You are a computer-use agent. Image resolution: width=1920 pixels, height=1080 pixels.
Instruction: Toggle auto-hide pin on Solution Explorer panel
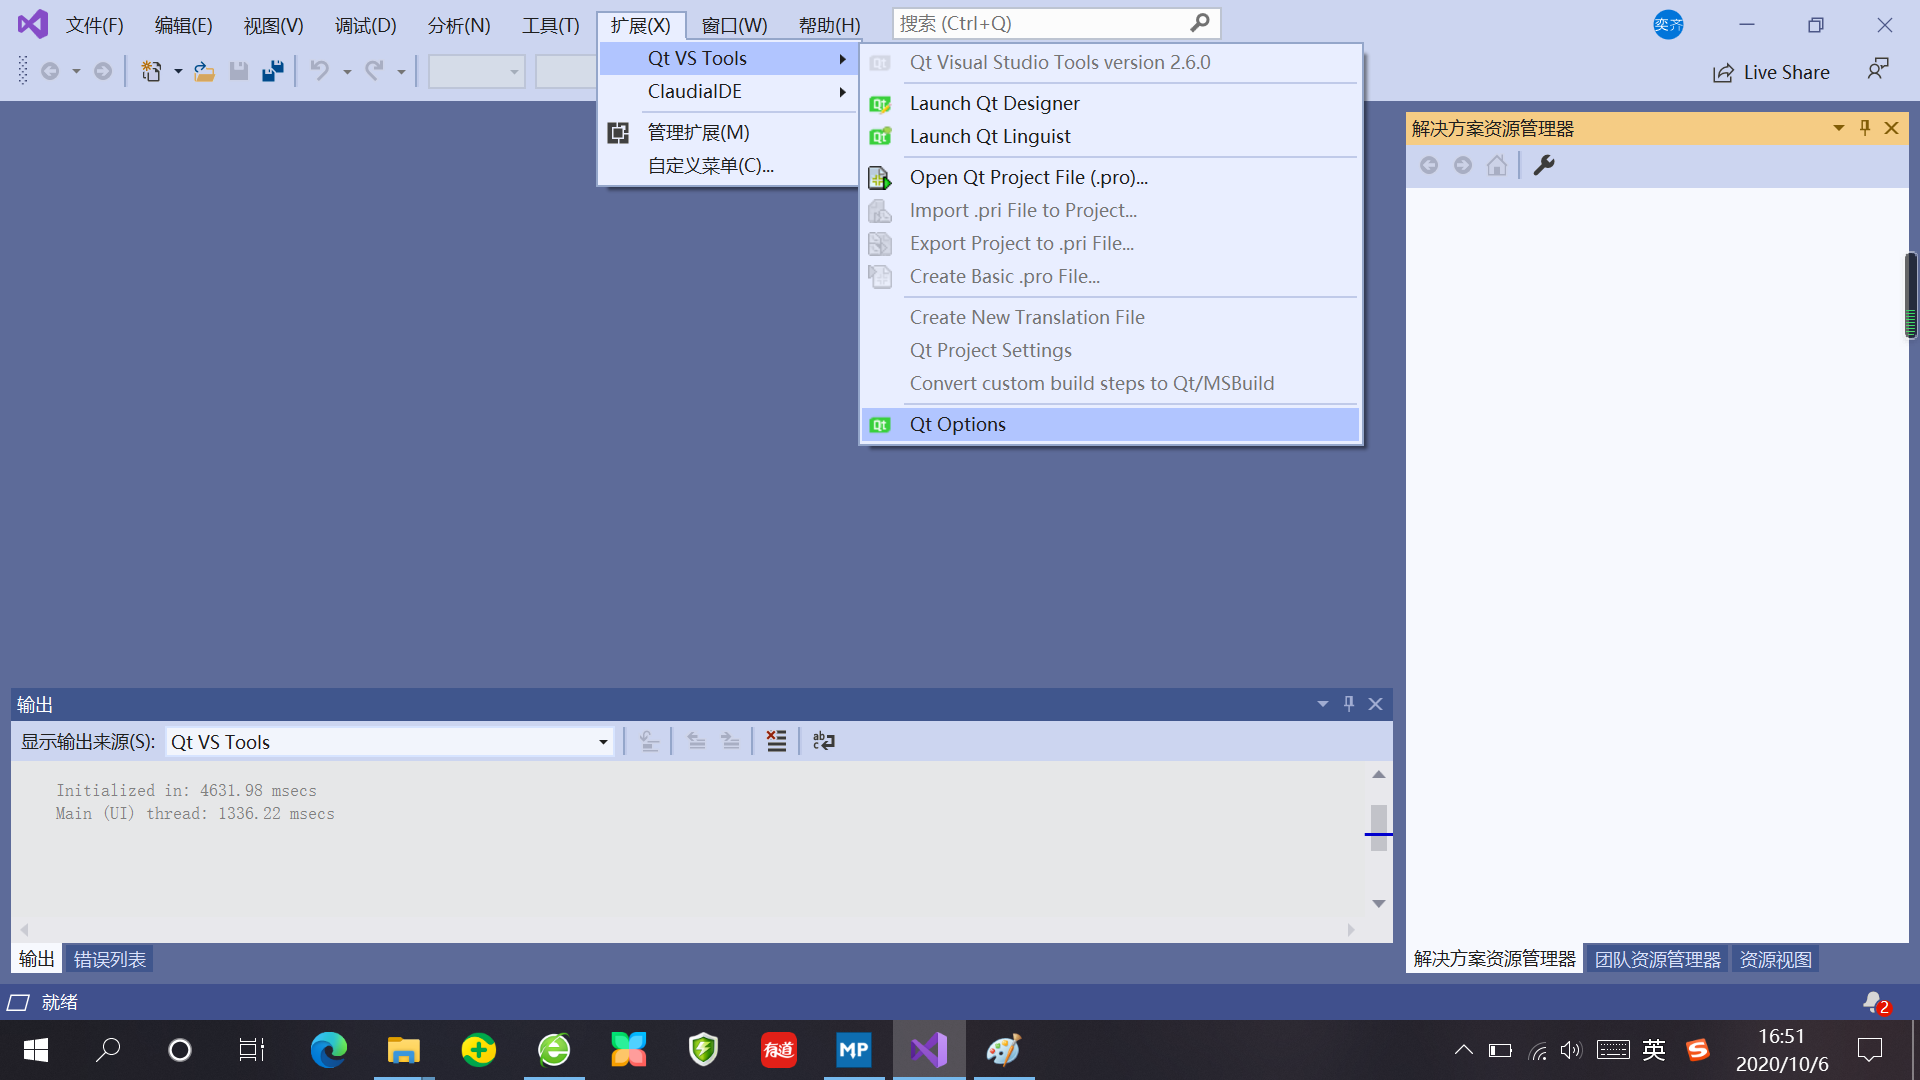point(1865,128)
